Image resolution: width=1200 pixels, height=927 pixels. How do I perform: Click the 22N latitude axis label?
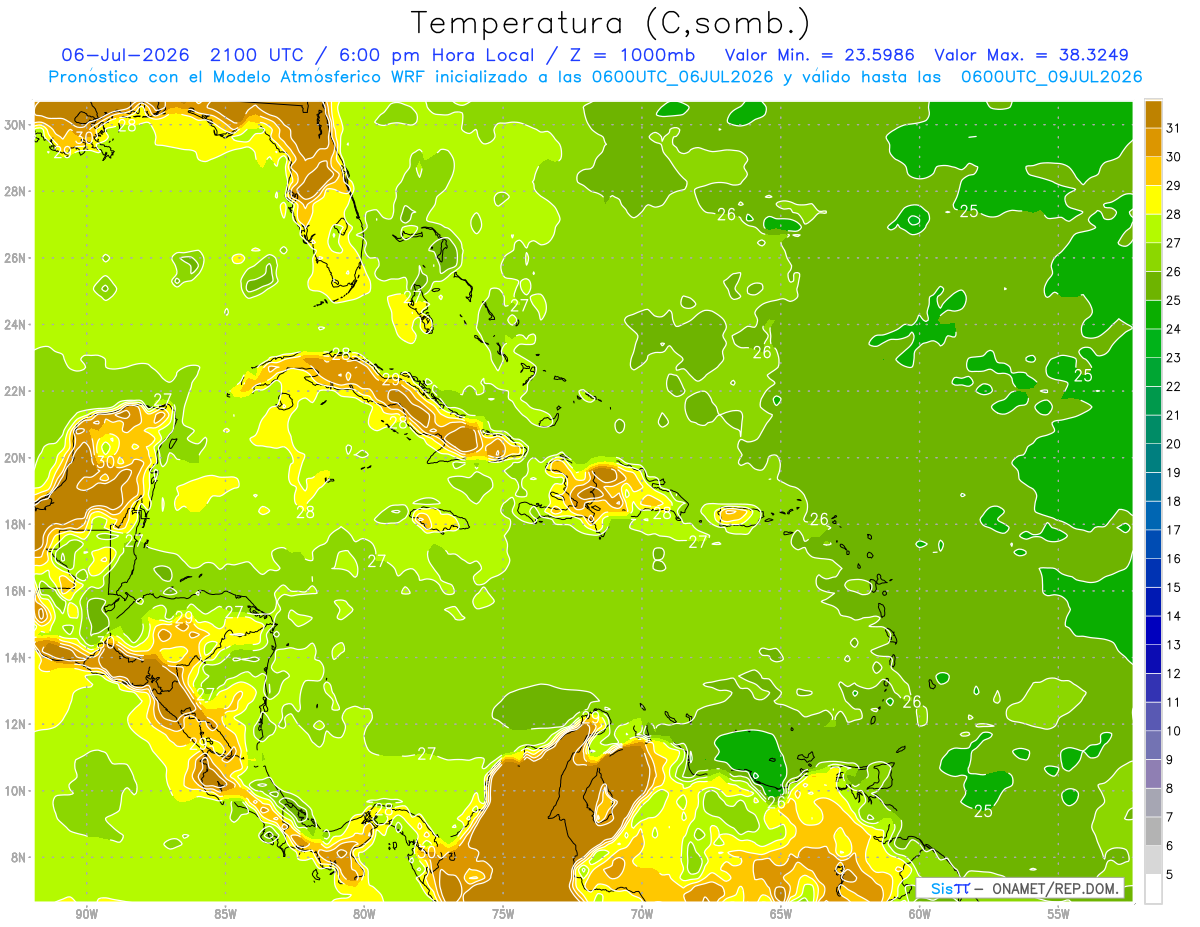(14, 391)
